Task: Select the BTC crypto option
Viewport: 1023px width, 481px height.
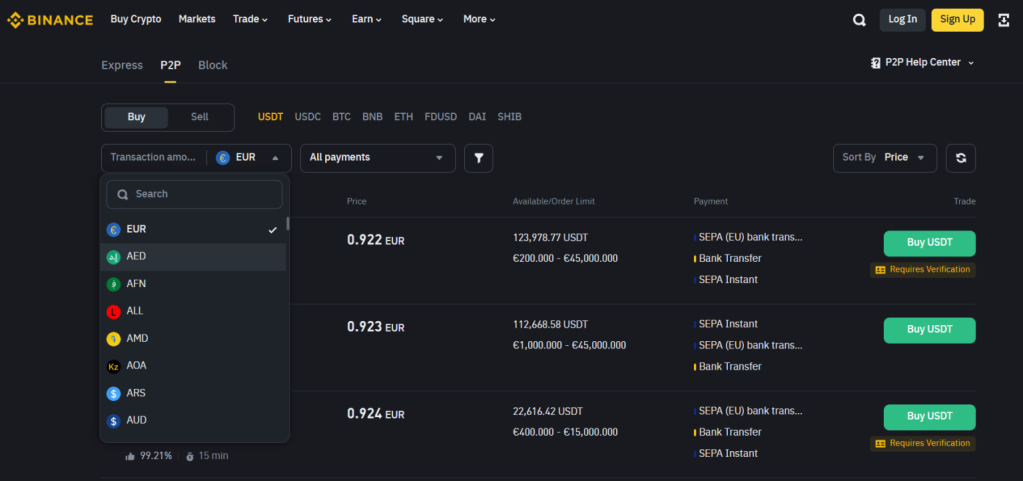Action: [341, 117]
